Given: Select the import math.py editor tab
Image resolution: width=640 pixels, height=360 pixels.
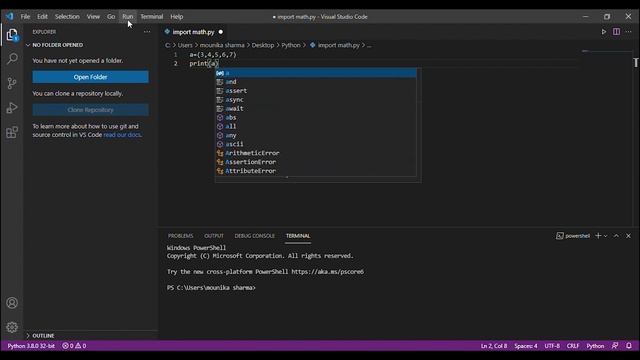Looking at the screenshot, I should click(193, 32).
